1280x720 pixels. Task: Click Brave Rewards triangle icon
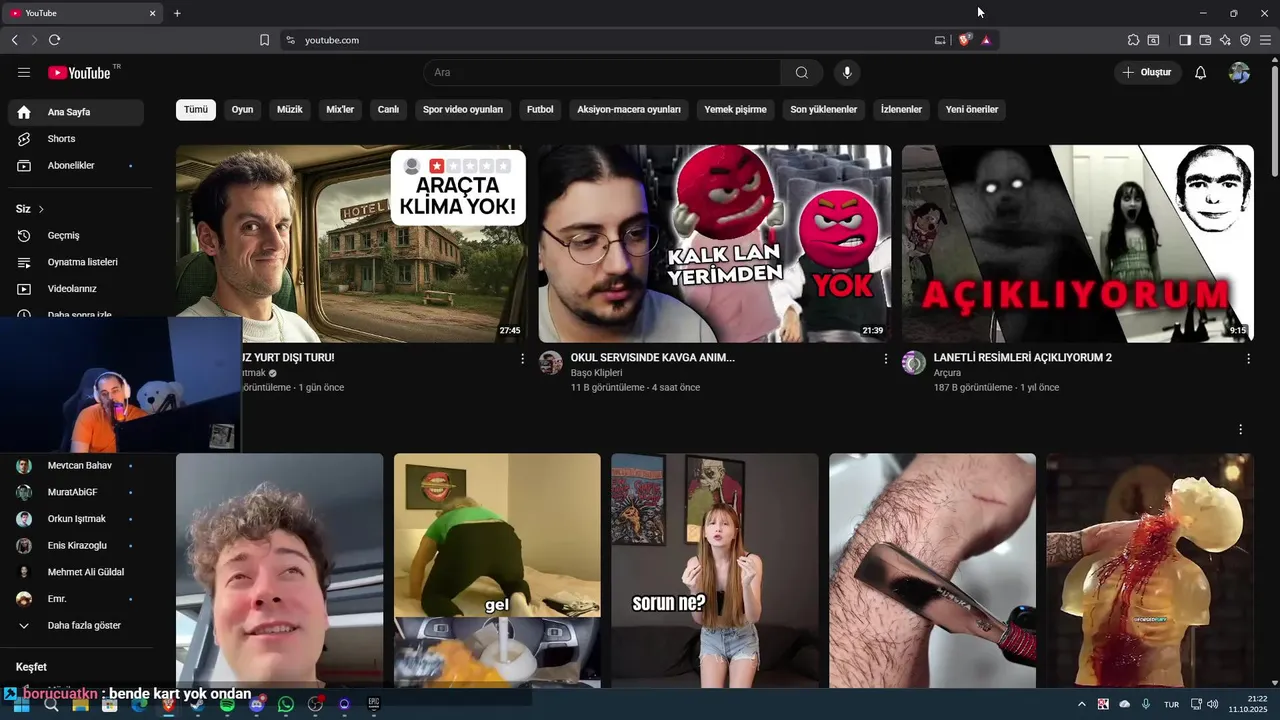pyautogui.click(x=986, y=40)
